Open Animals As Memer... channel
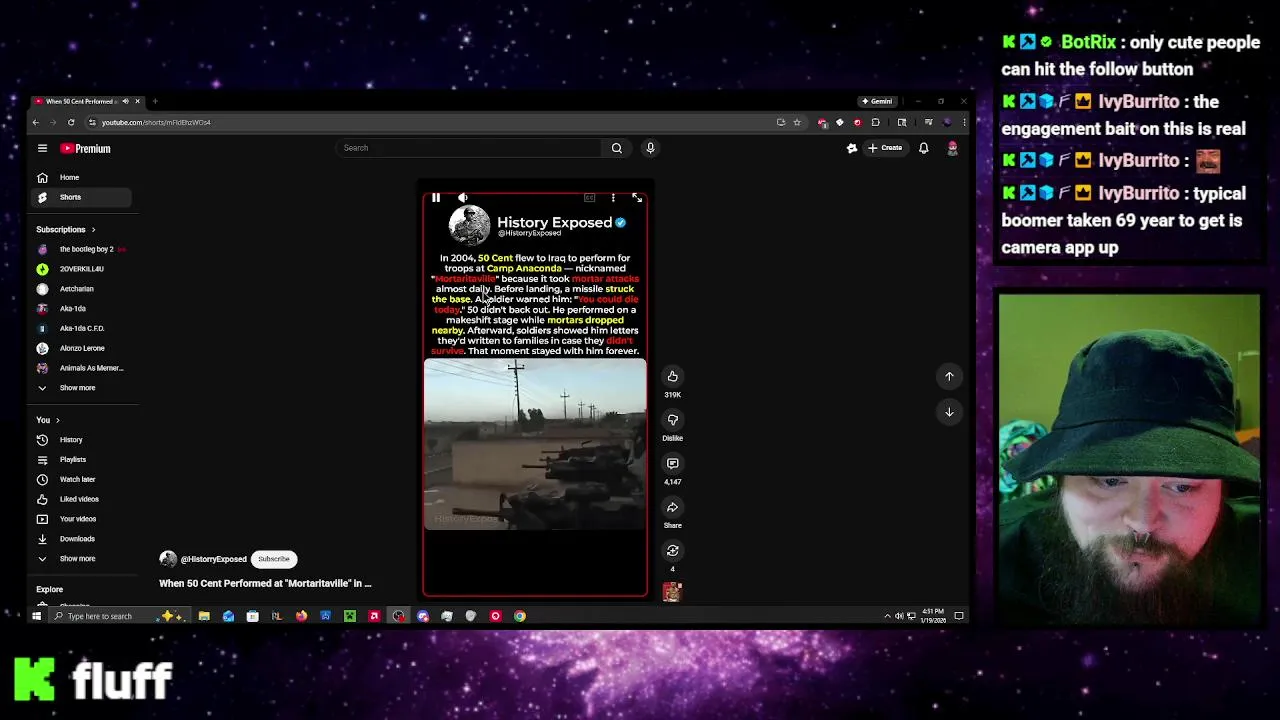 (x=80, y=368)
